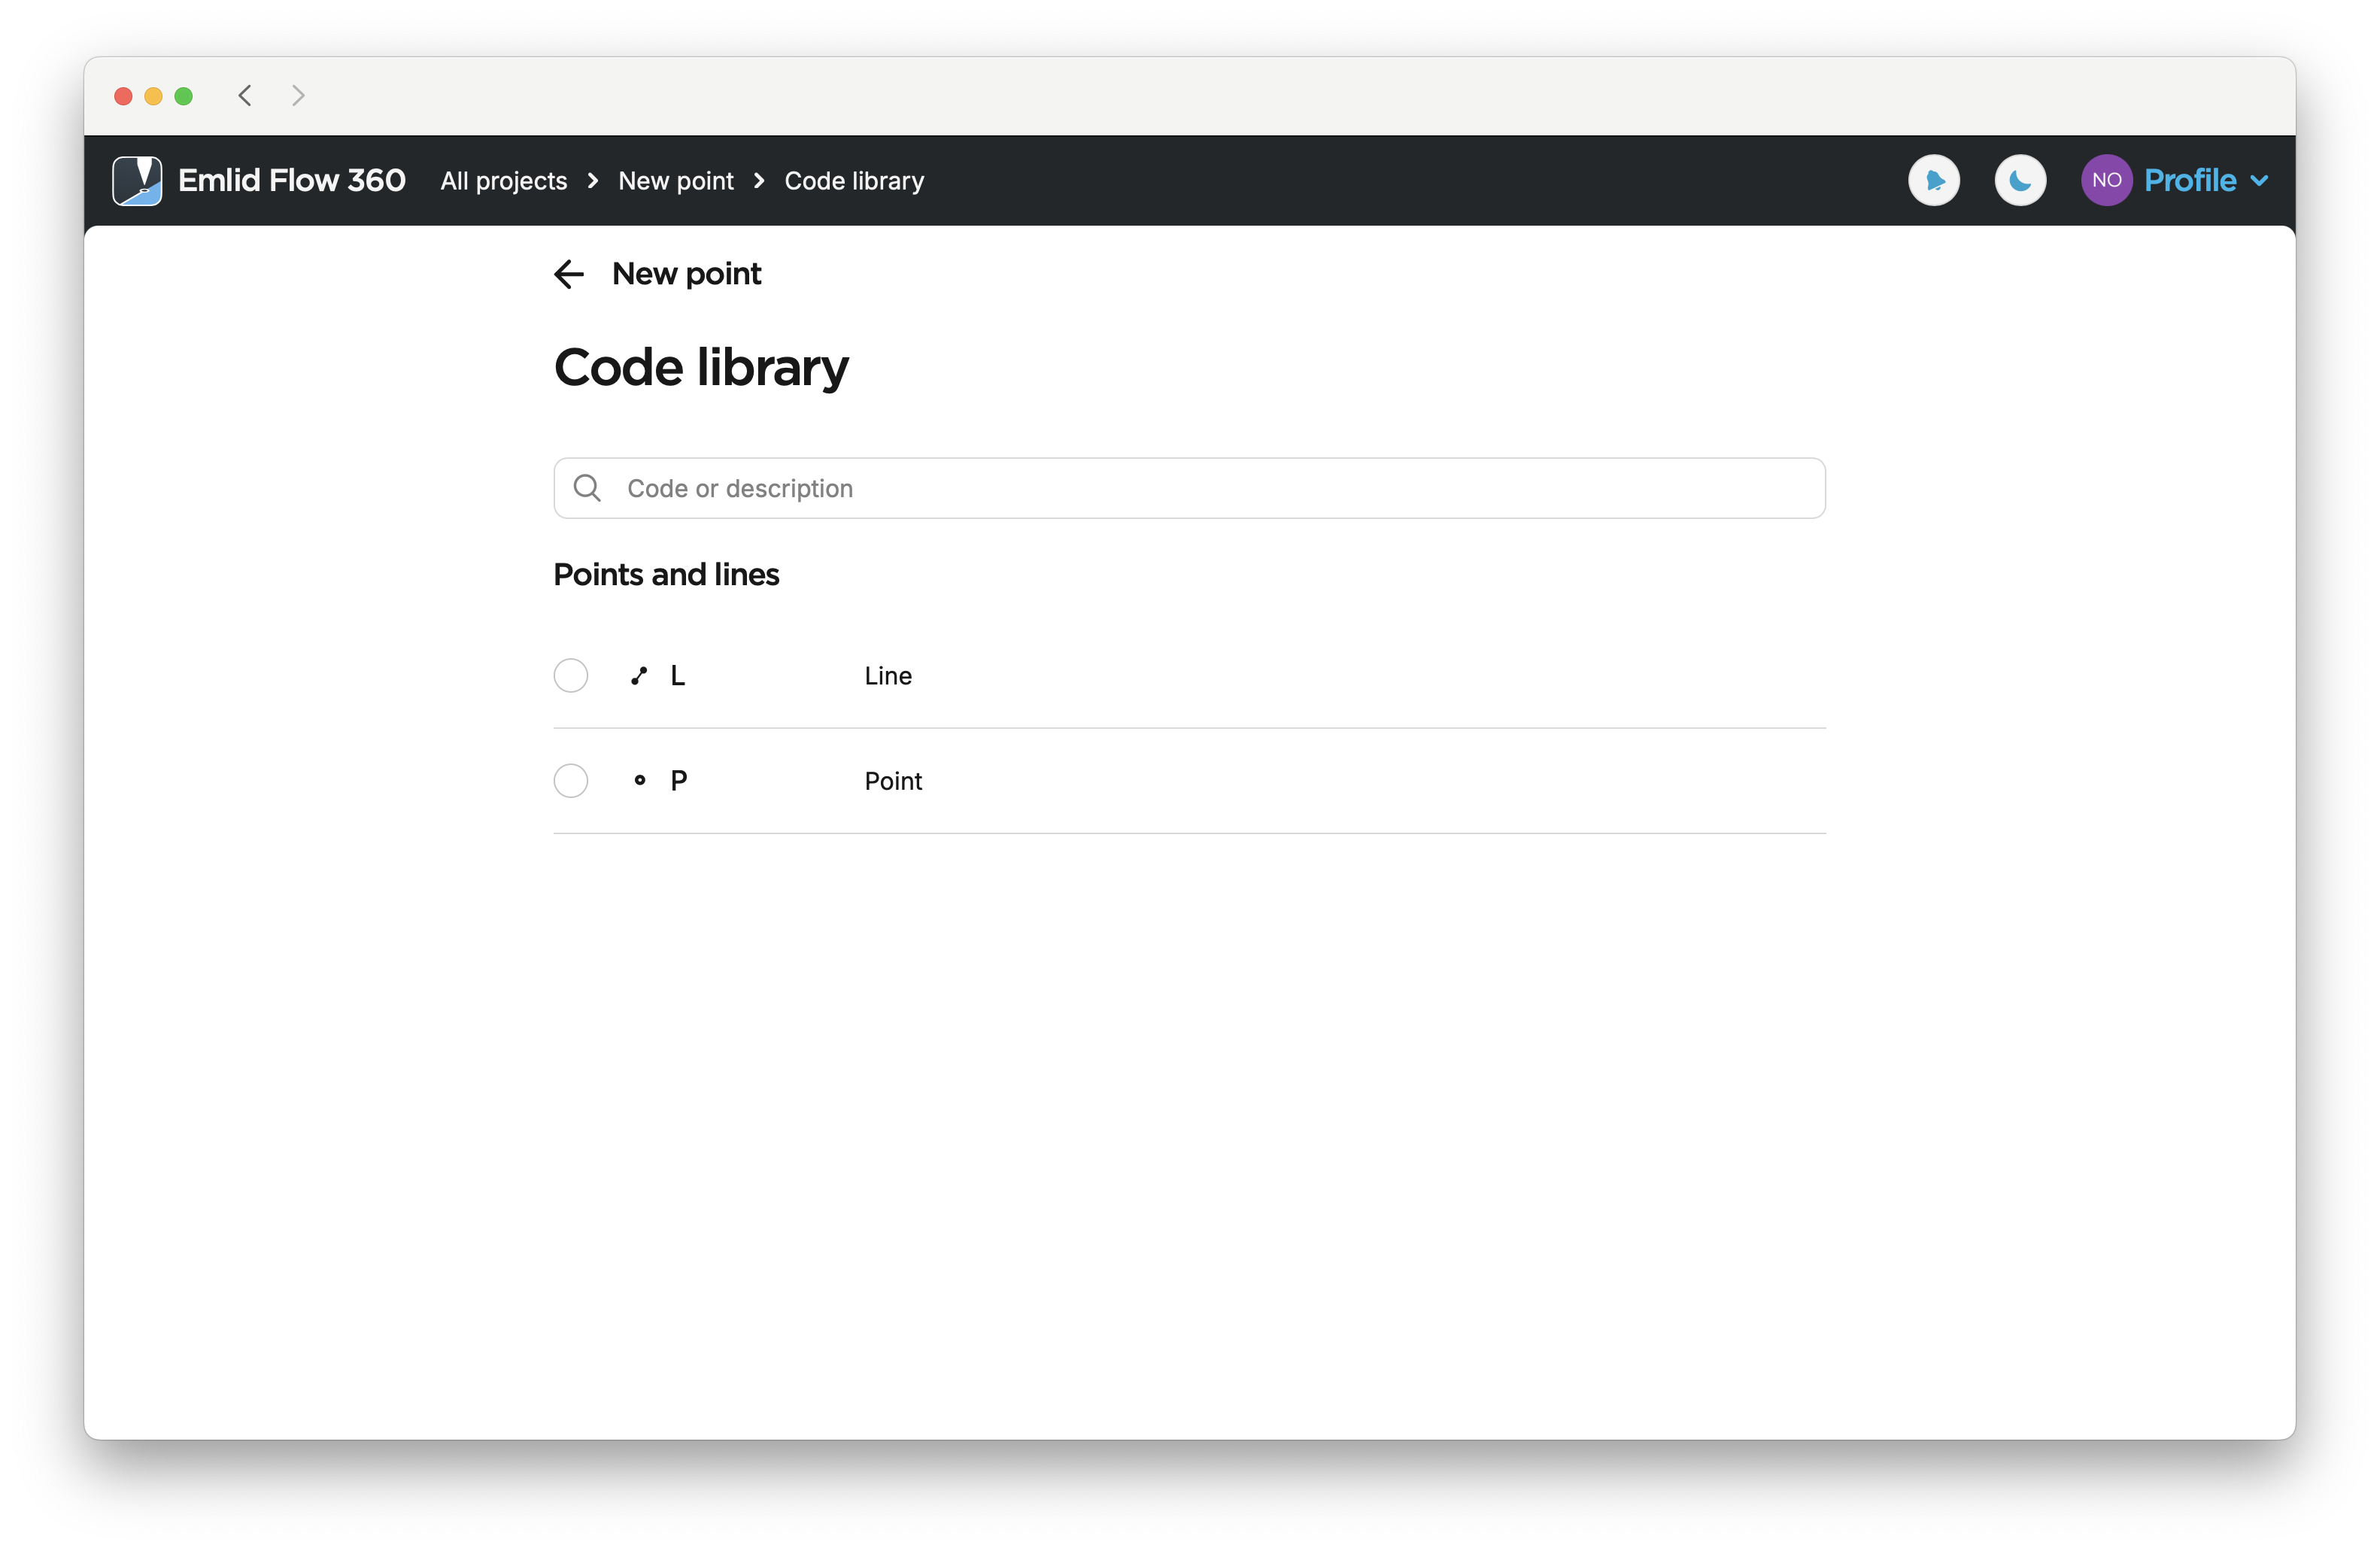
Task: Expand the Profile dropdown menu
Action: [x=2206, y=181]
